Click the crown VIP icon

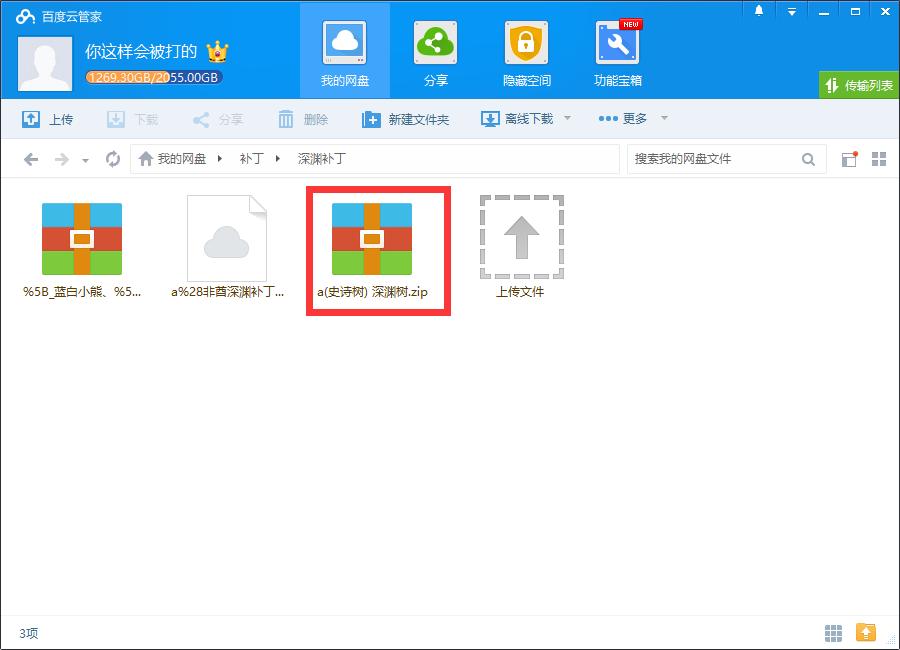pyautogui.click(x=217, y=52)
